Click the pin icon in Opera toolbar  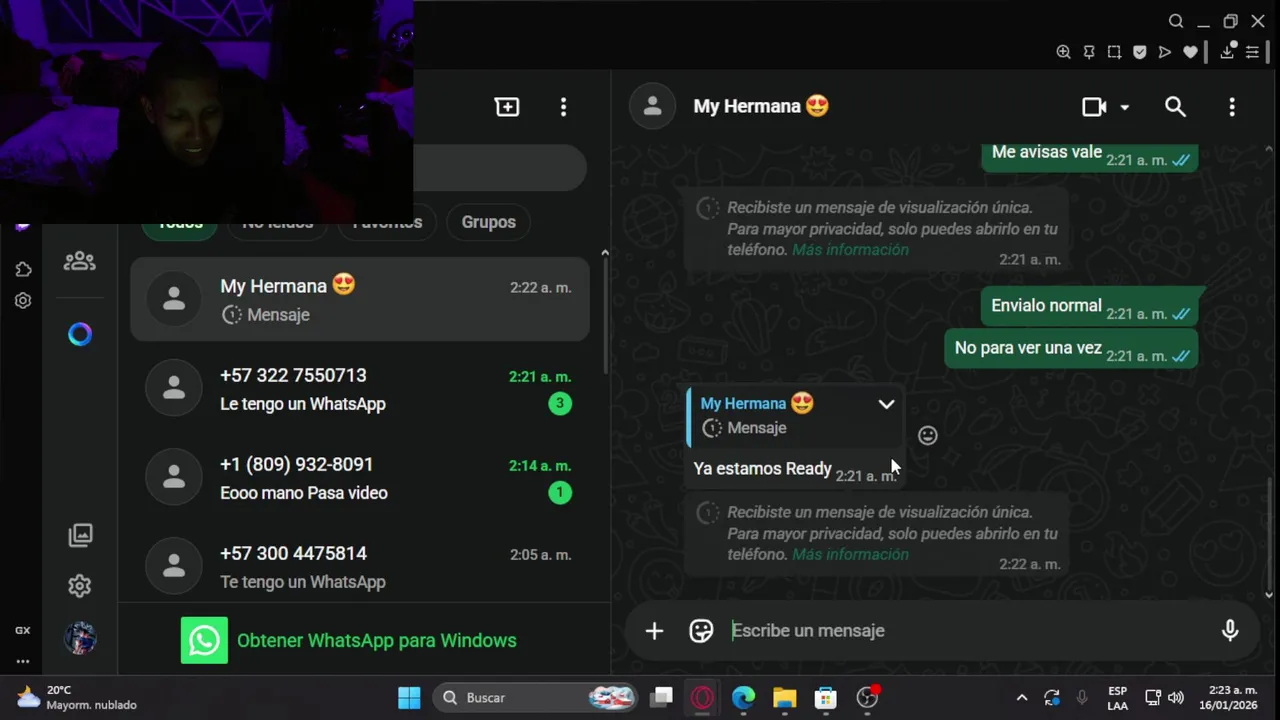[x=1089, y=52]
